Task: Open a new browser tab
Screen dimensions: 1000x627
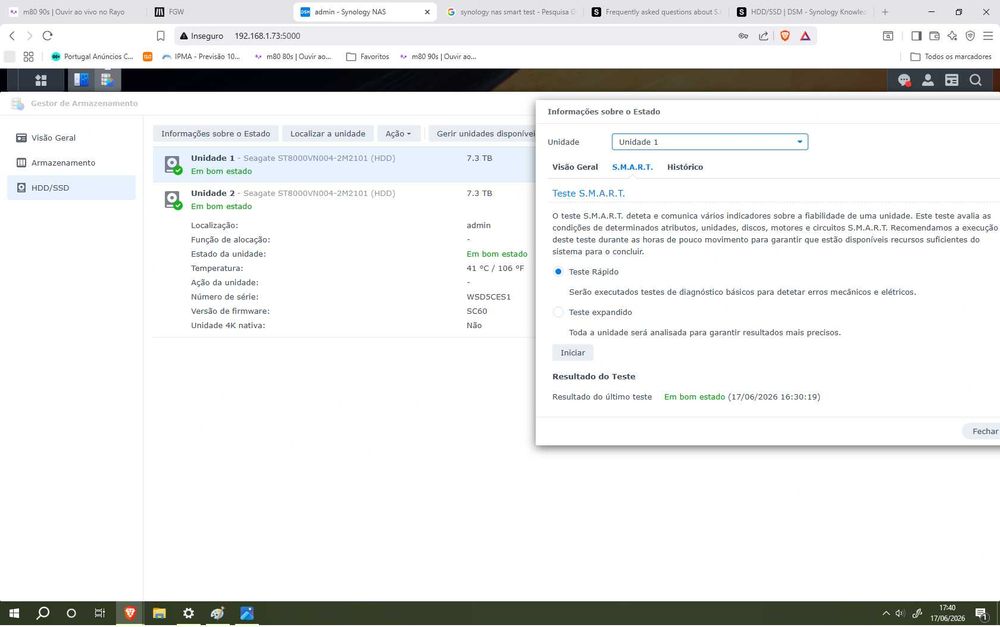Action: [885, 12]
